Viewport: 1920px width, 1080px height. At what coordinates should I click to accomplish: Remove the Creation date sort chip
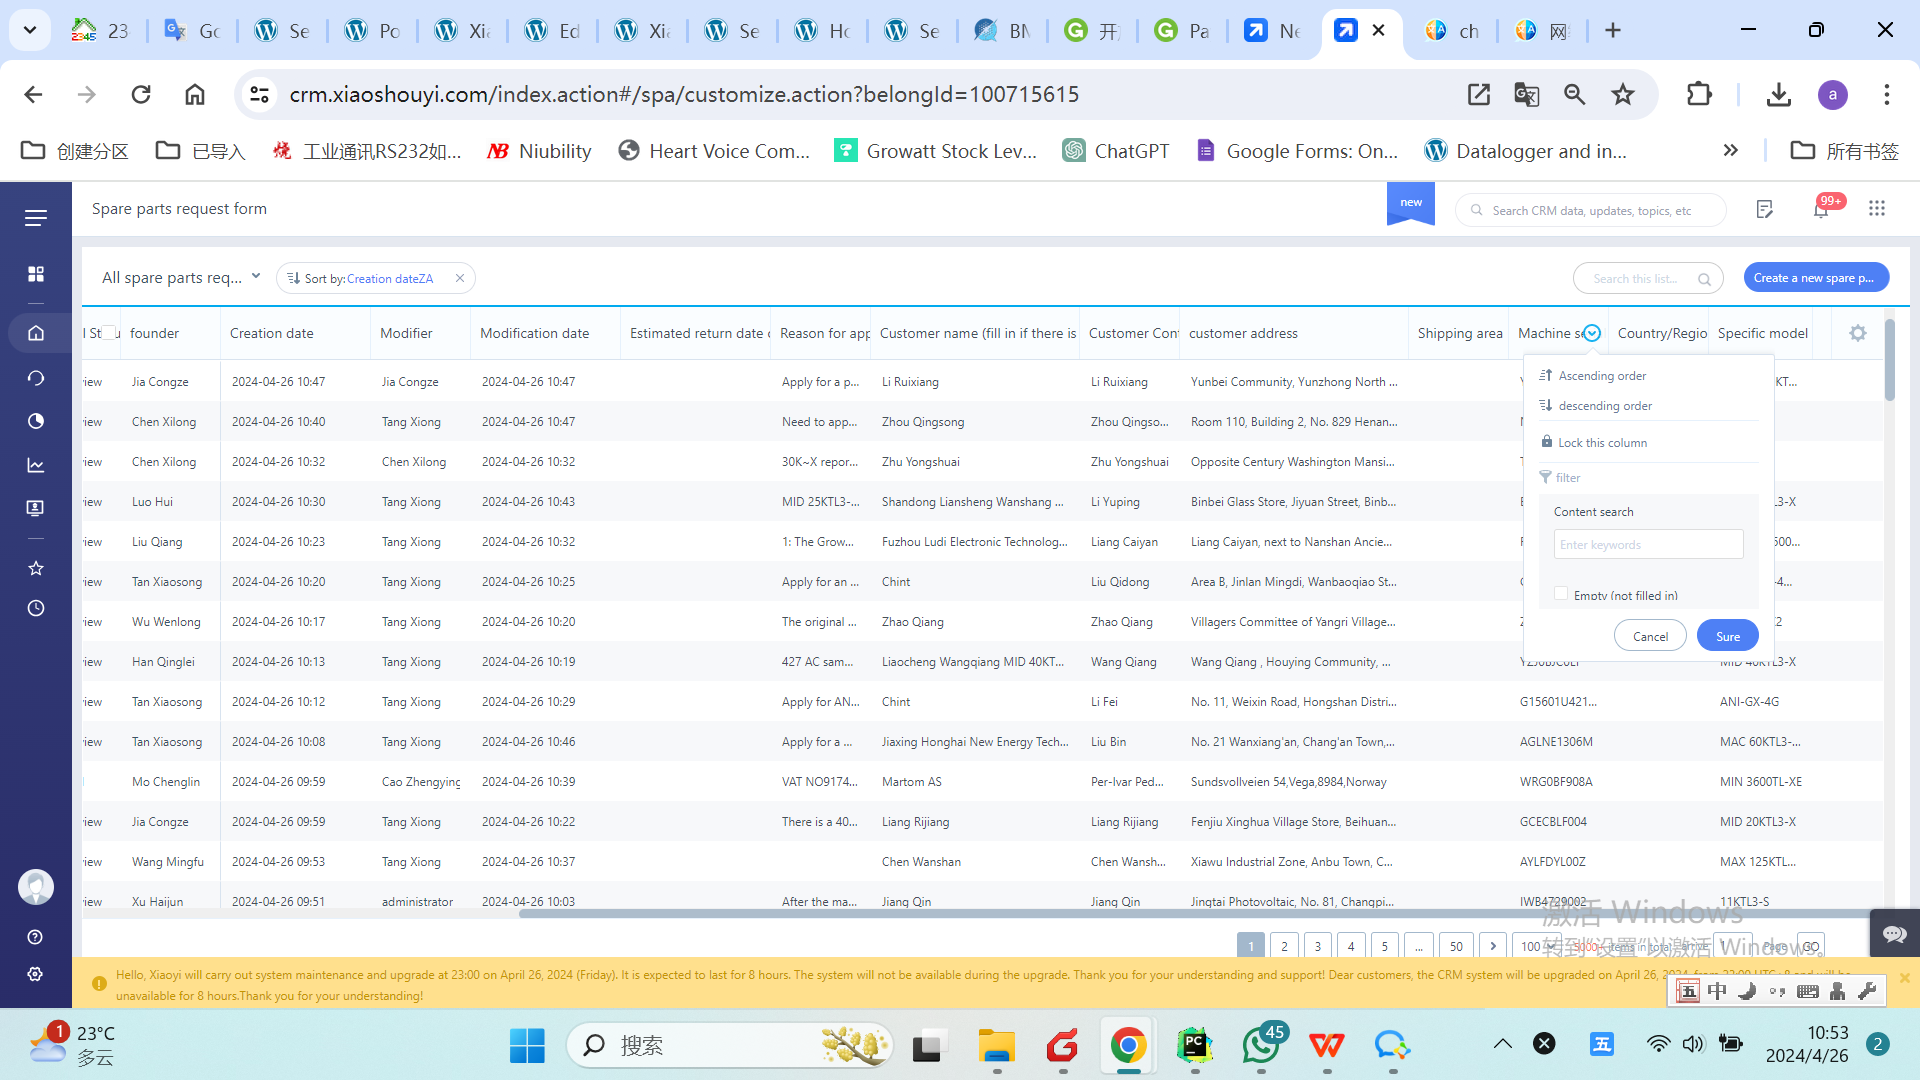click(x=460, y=278)
